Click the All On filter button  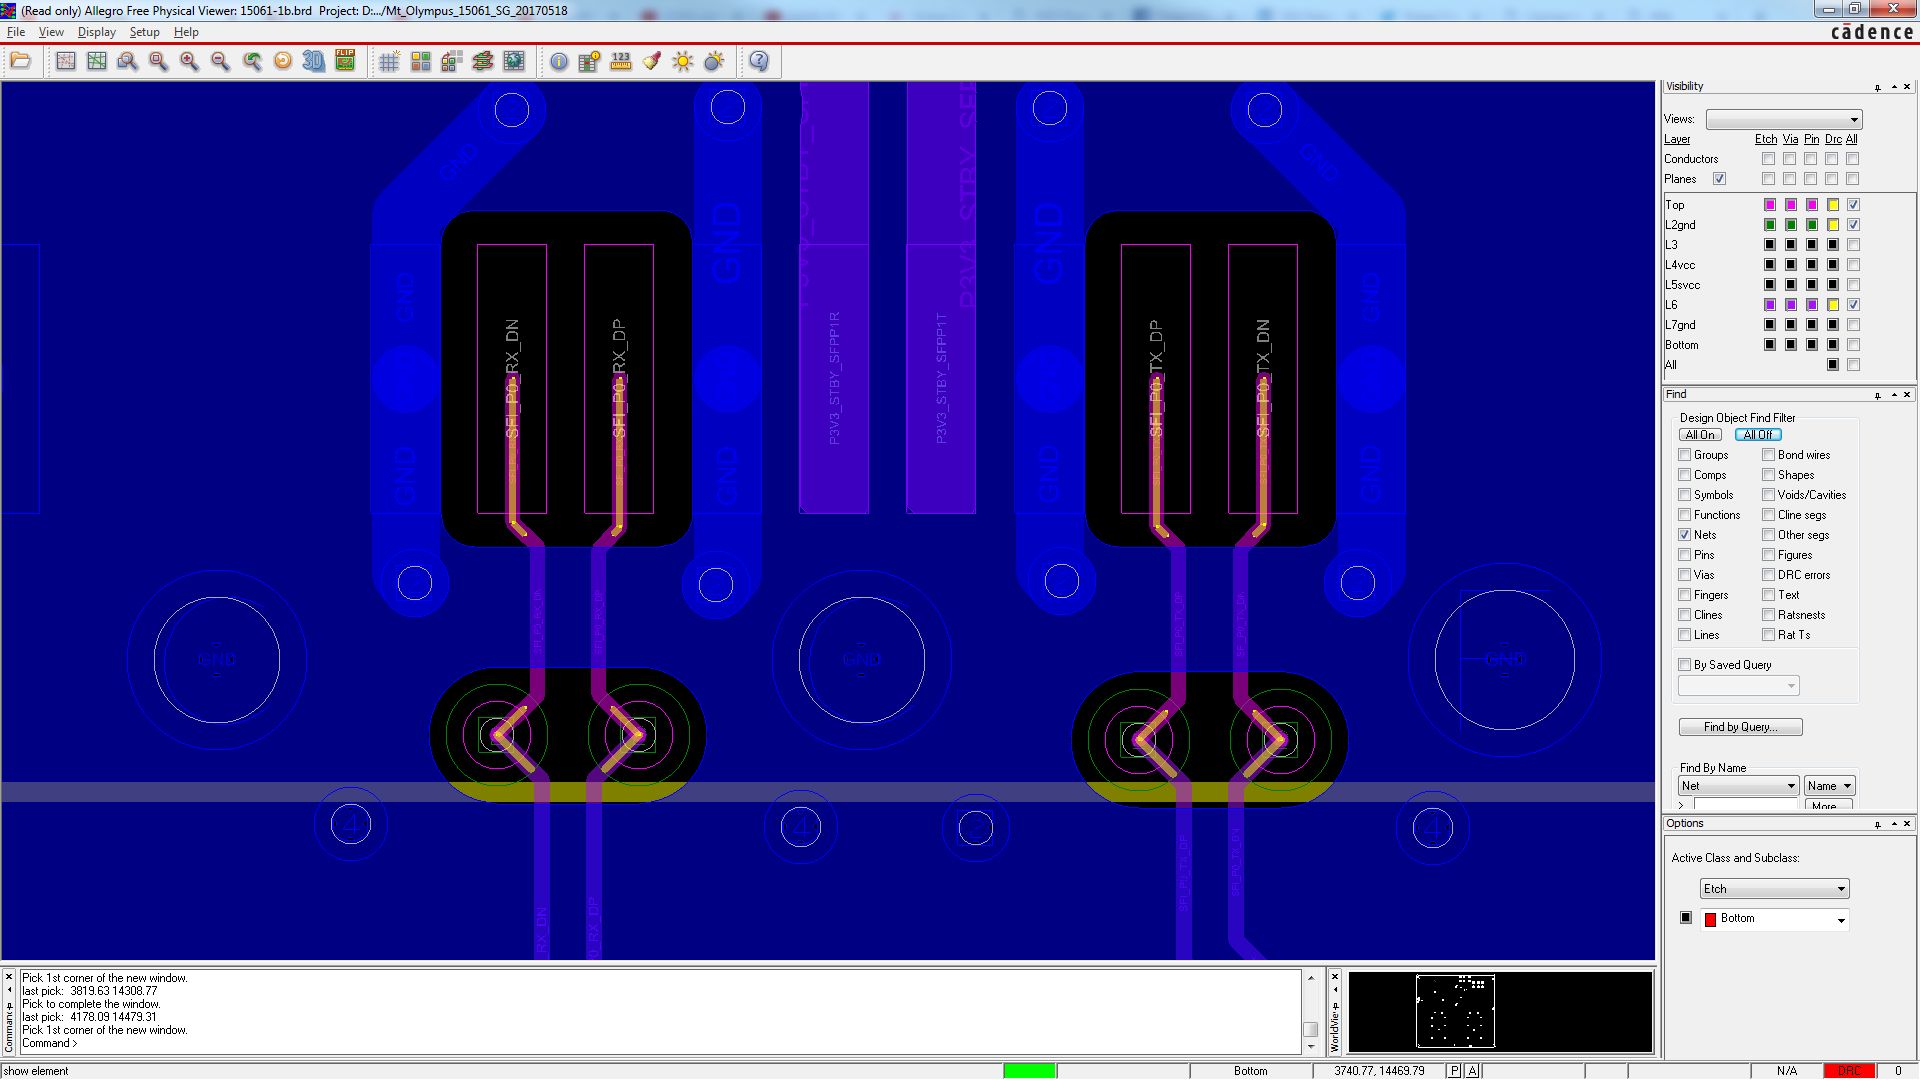[1700, 435]
